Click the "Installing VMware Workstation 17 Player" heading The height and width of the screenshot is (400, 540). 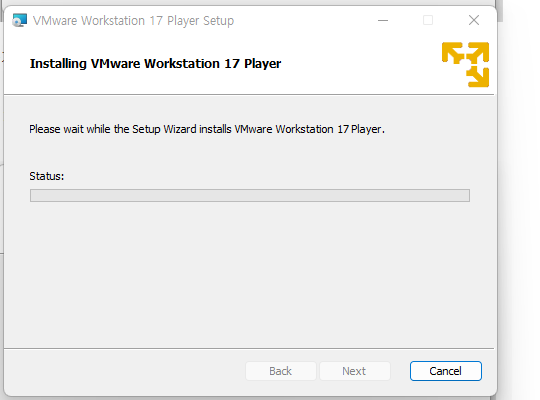155,64
